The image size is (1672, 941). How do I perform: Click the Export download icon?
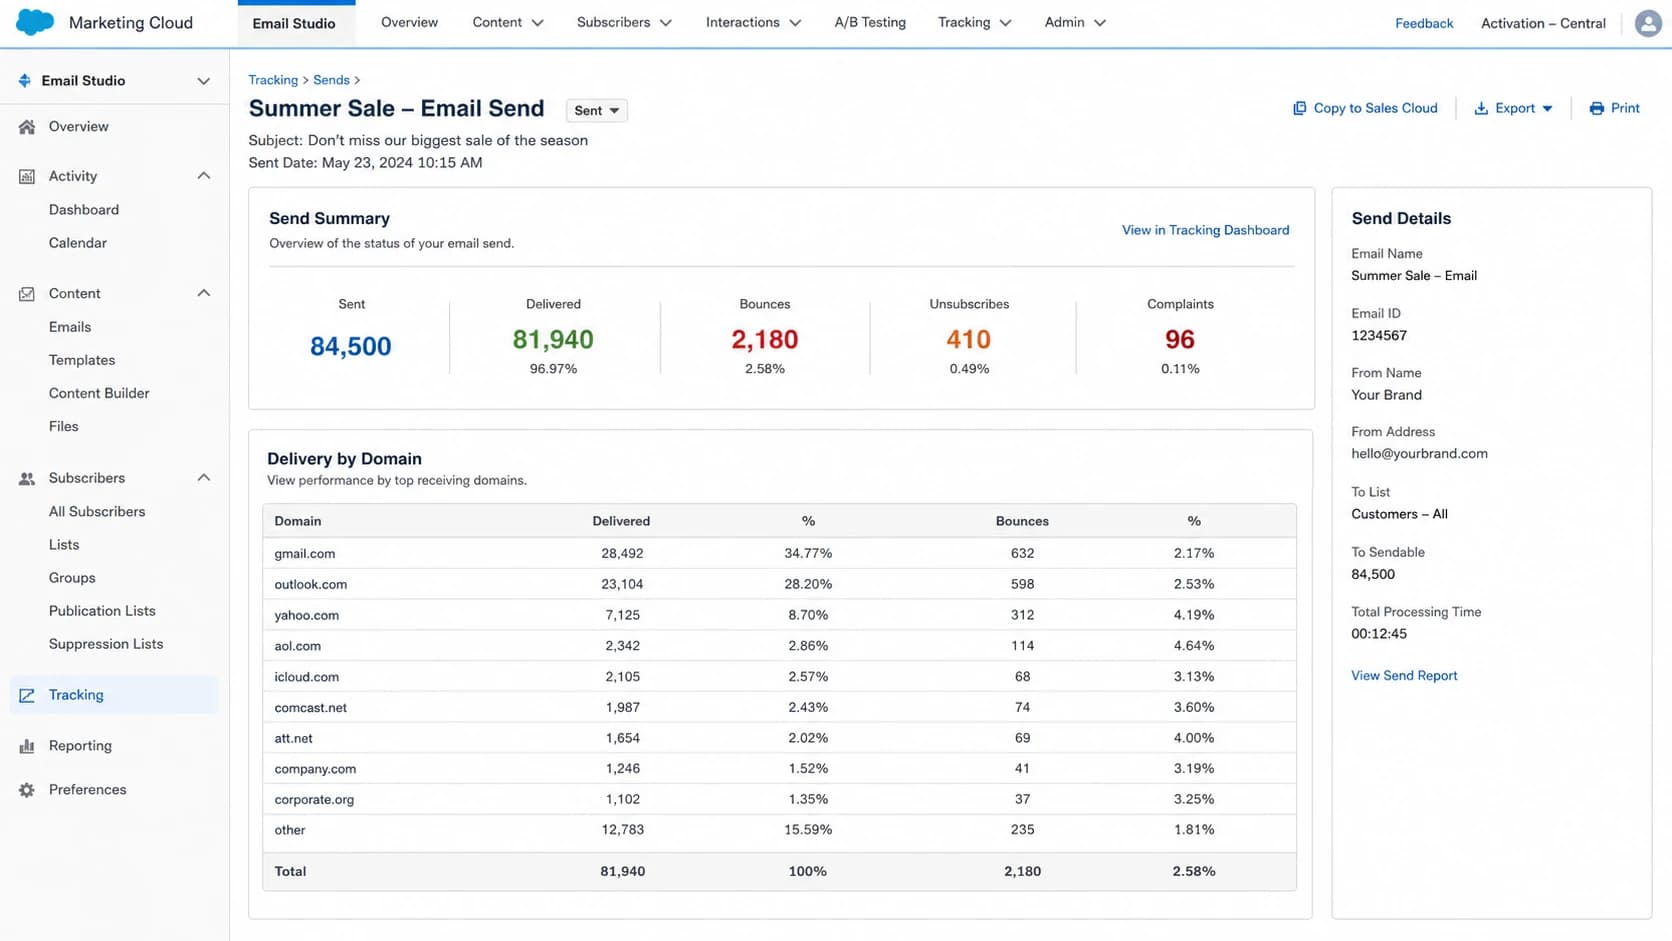(x=1481, y=108)
